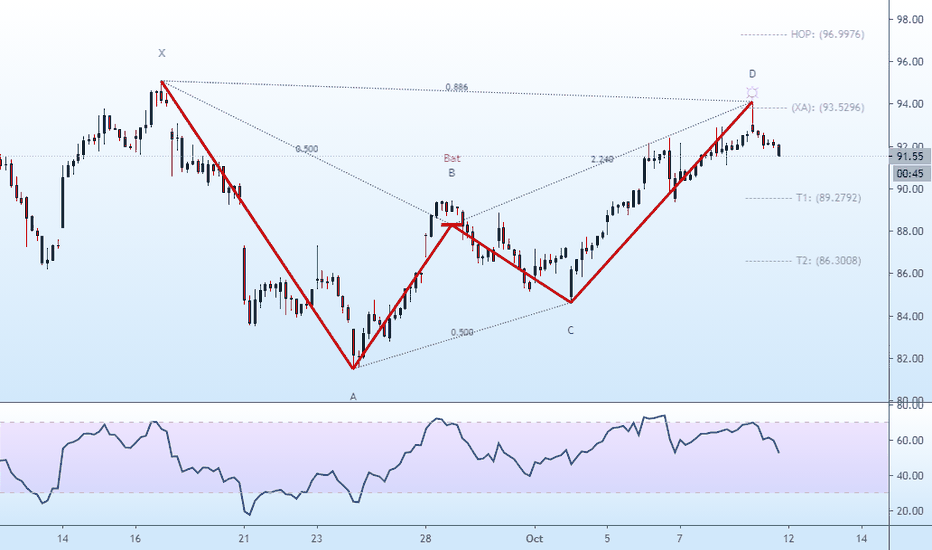The image size is (932, 550).
Task: Click the 21 date label on the time axis
Action: (x=244, y=539)
